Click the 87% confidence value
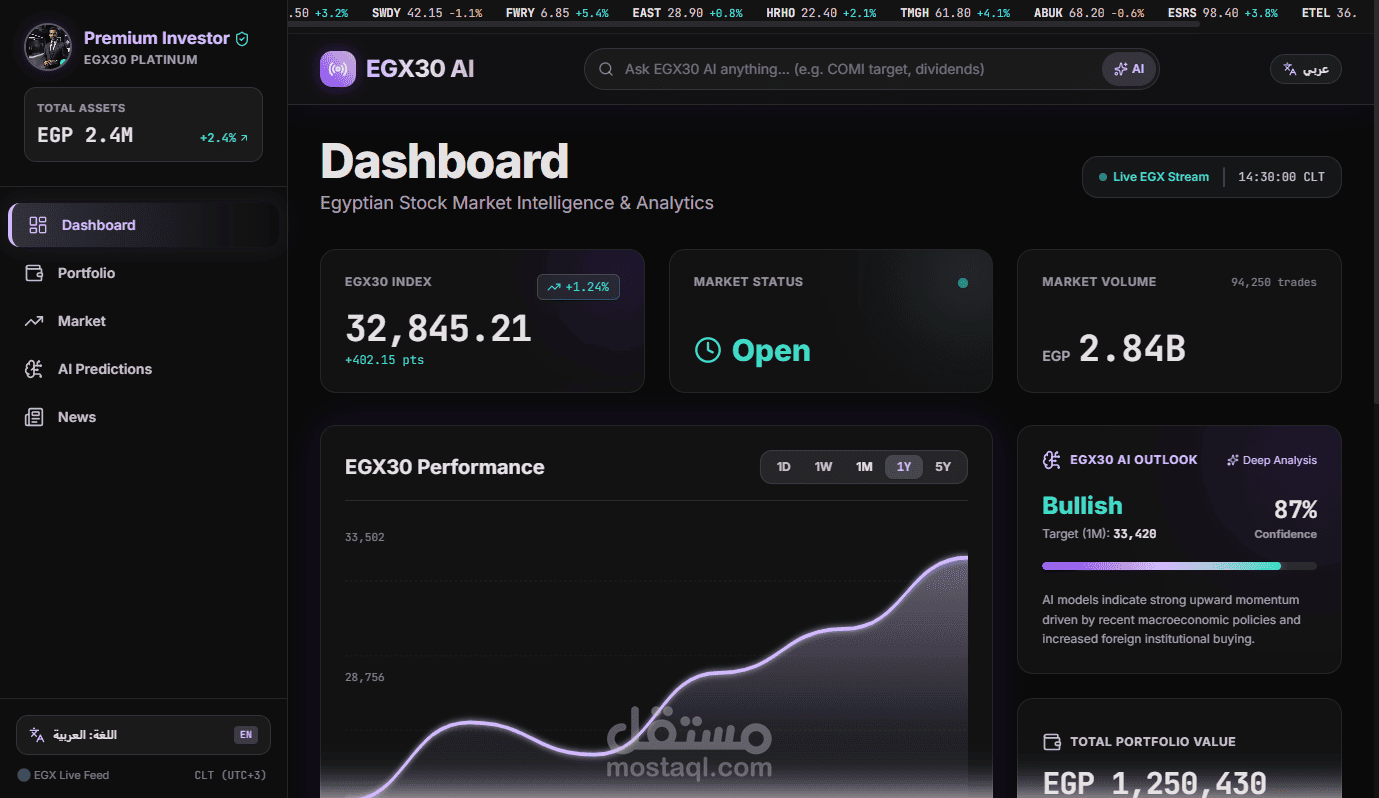The image size is (1379, 798). point(1295,510)
